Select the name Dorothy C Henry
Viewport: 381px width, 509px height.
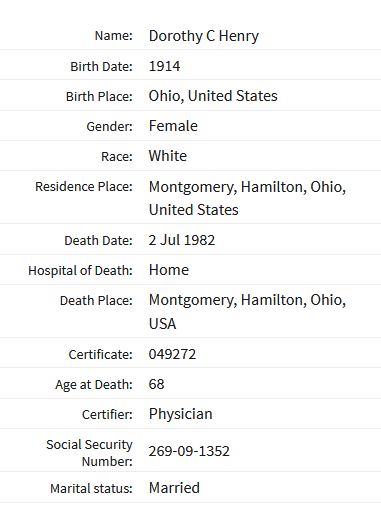pos(203,36)
